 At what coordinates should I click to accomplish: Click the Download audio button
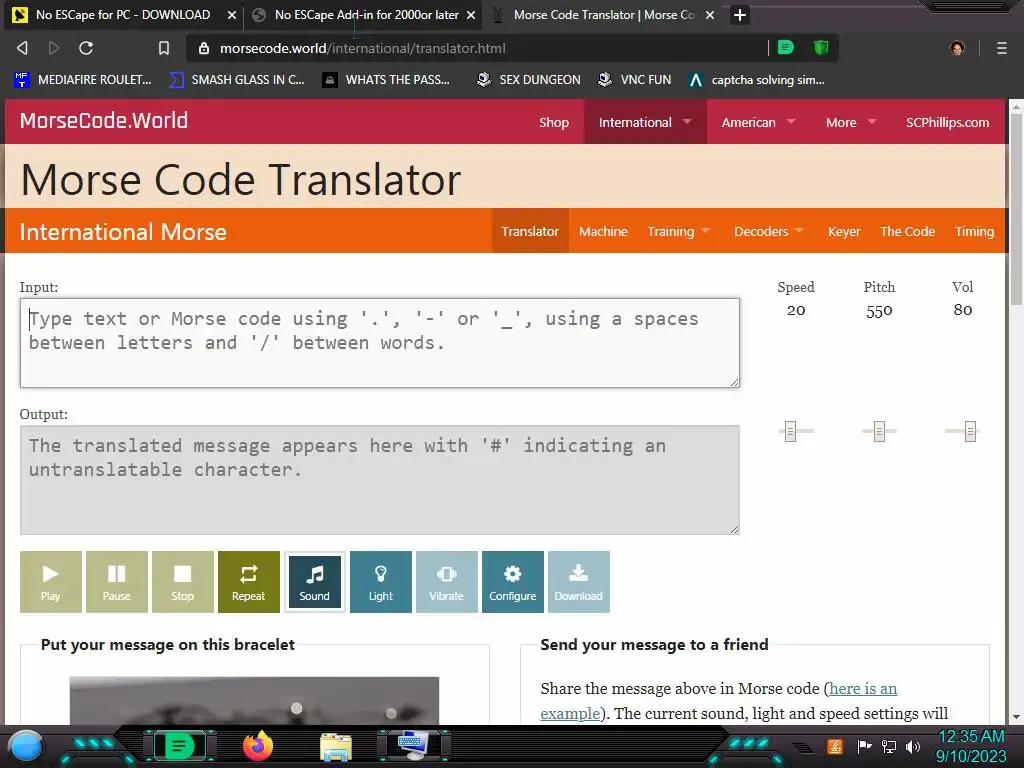(579, 582)
